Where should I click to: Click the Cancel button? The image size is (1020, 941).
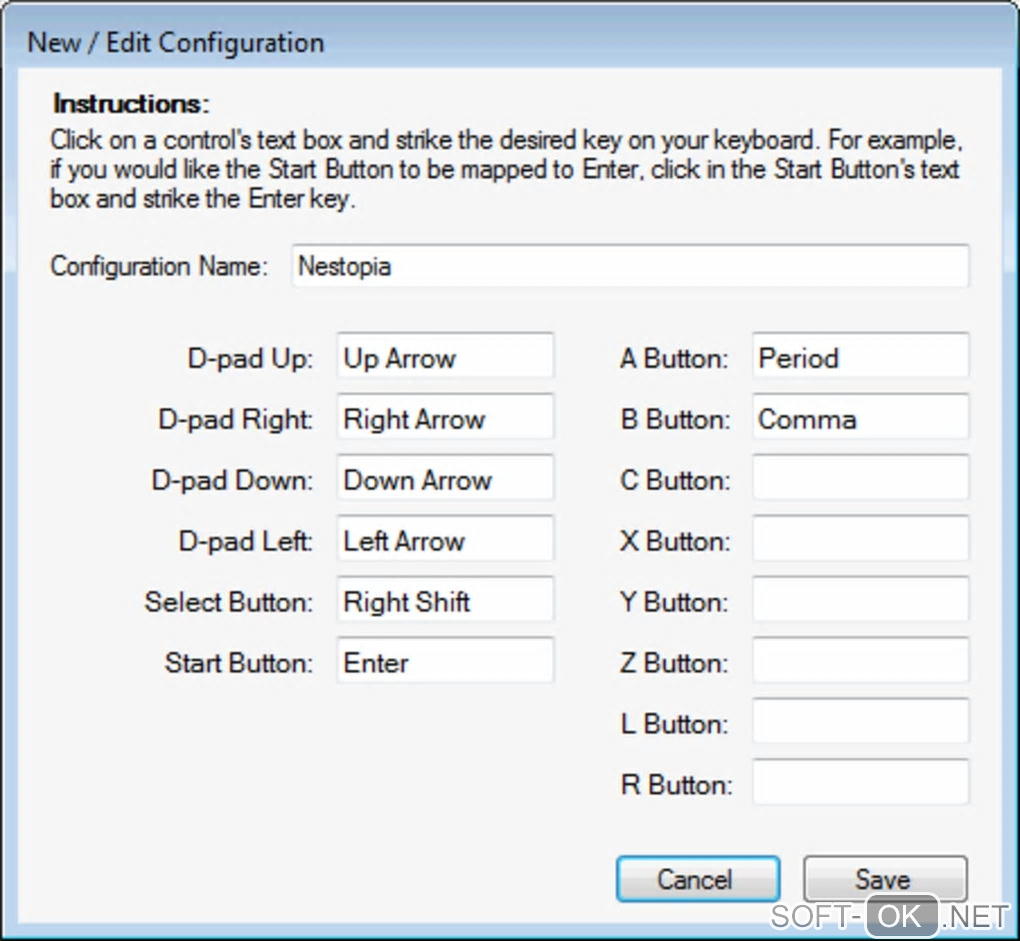click(x=696, y=880)
